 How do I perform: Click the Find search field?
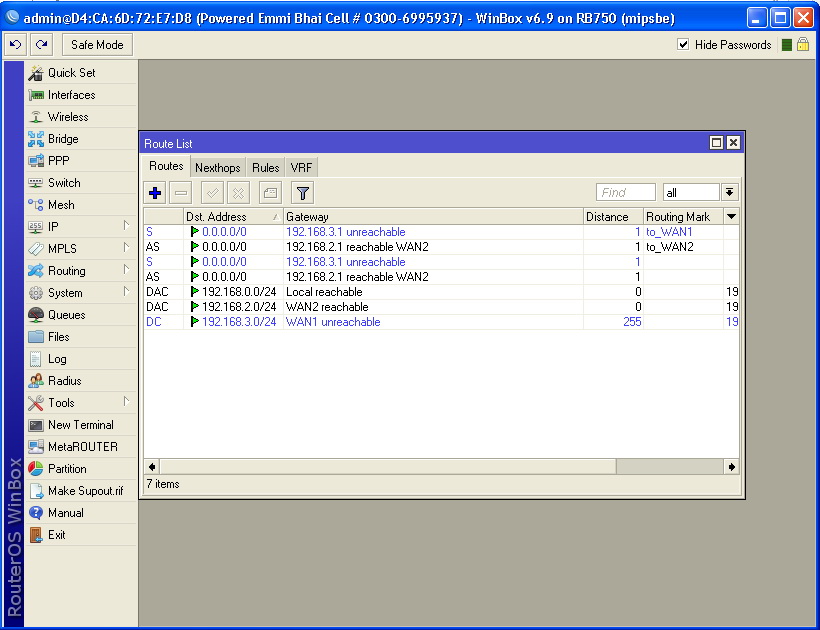tap(625, 192)
